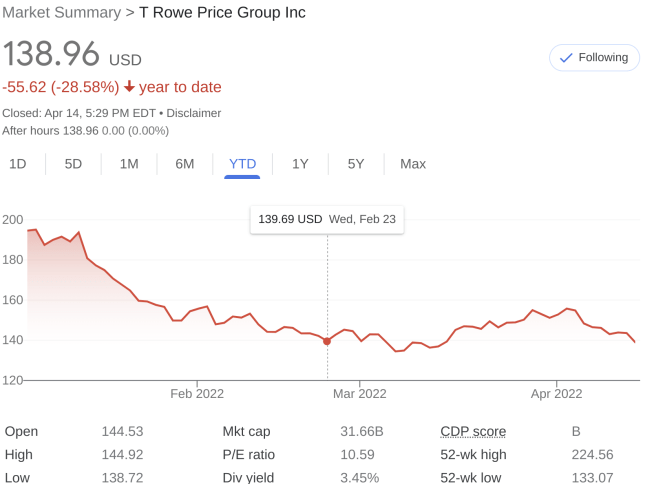This screenshot has height=484, width=654.
Task: Click the red down arrow icon
Action: tap(129, 86)
